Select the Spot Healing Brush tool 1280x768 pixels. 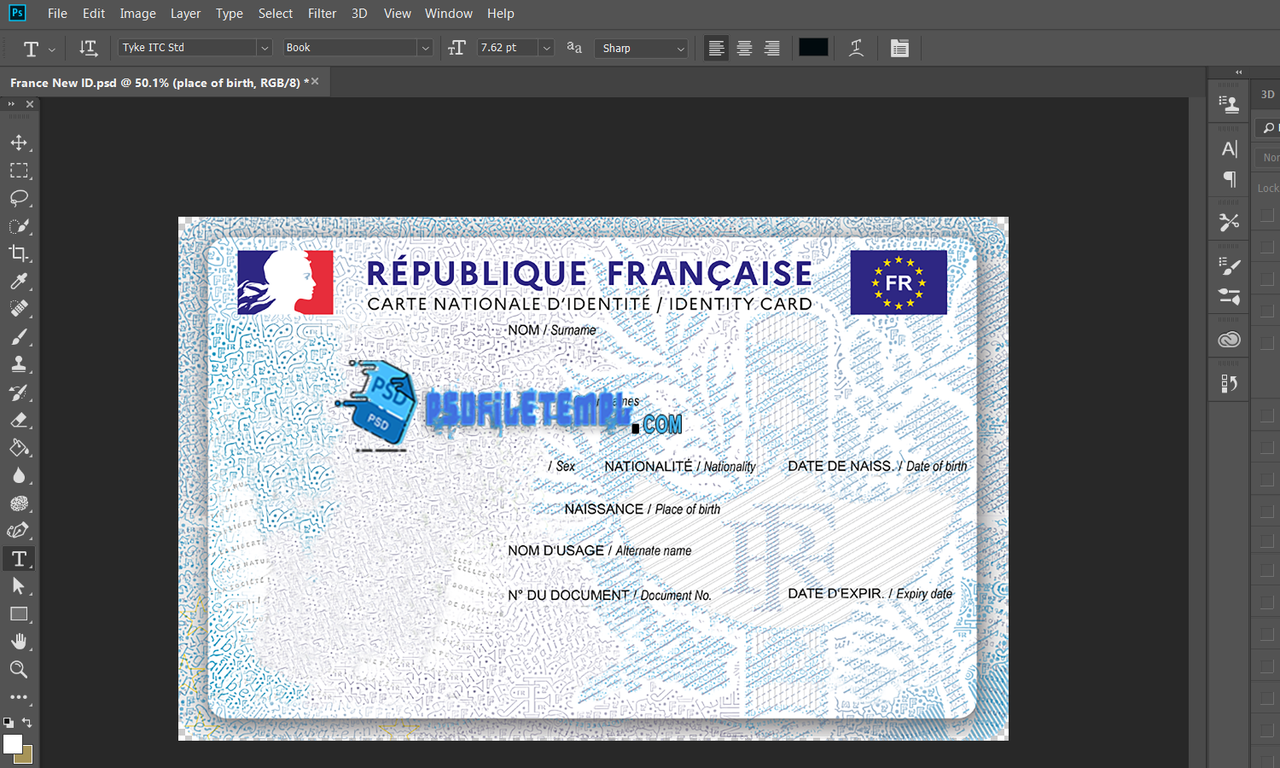pos(19,309)
